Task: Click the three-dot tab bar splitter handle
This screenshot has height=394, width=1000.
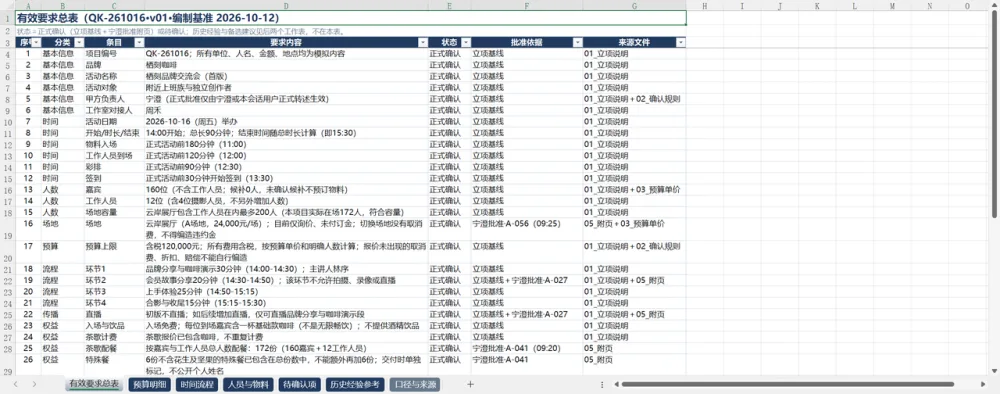Action: 602,384
